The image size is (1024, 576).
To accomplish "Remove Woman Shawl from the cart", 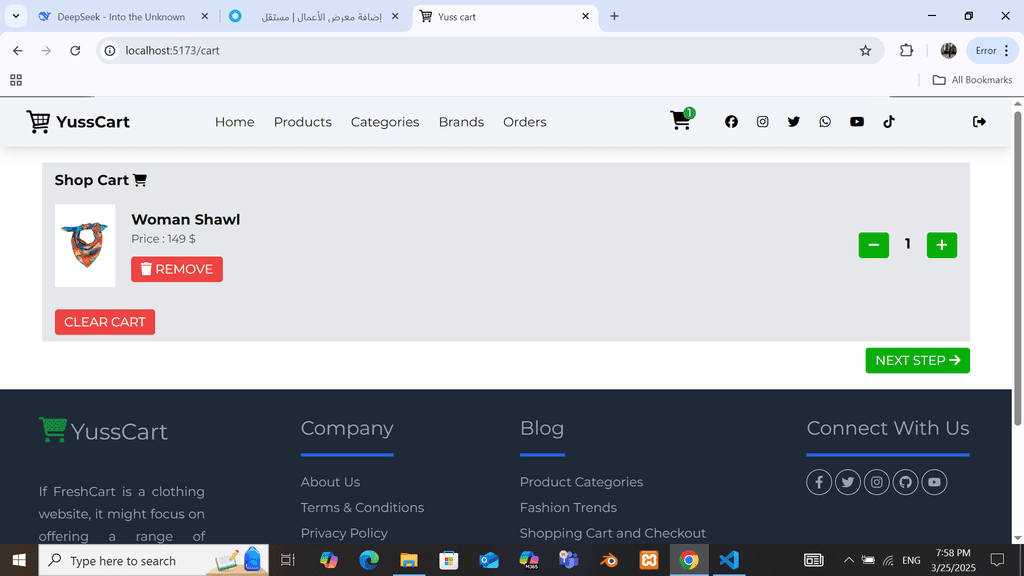I will coord(176,269).
